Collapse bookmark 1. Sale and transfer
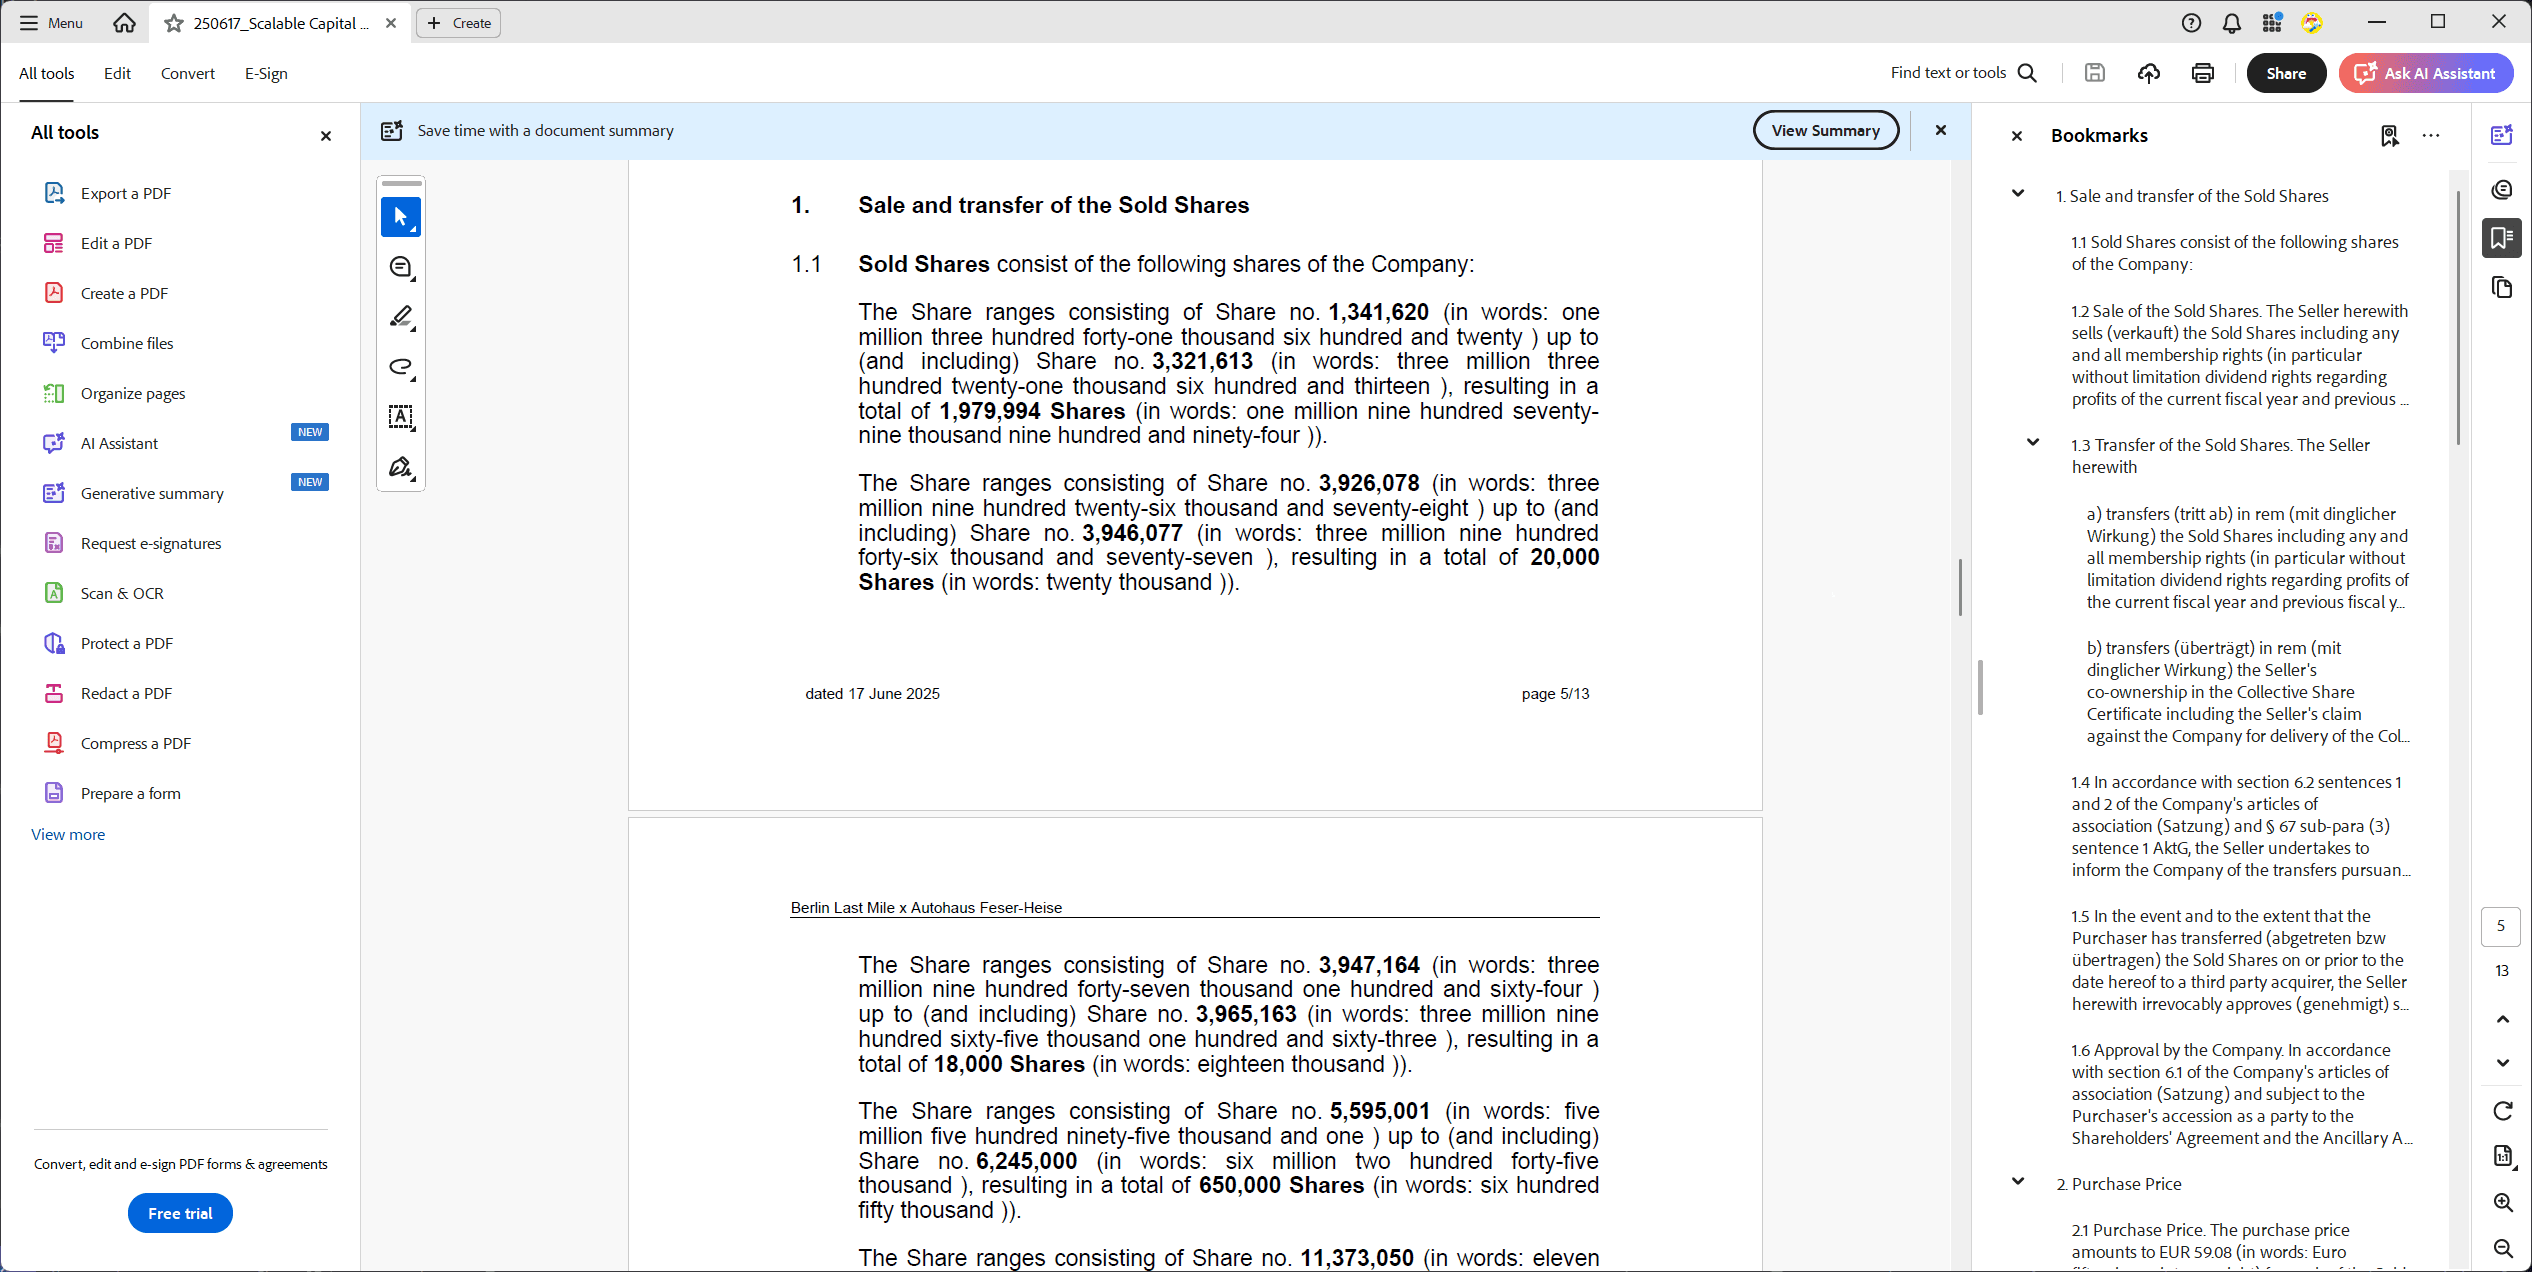The image size is (2532, 1272). point(2018,194)
